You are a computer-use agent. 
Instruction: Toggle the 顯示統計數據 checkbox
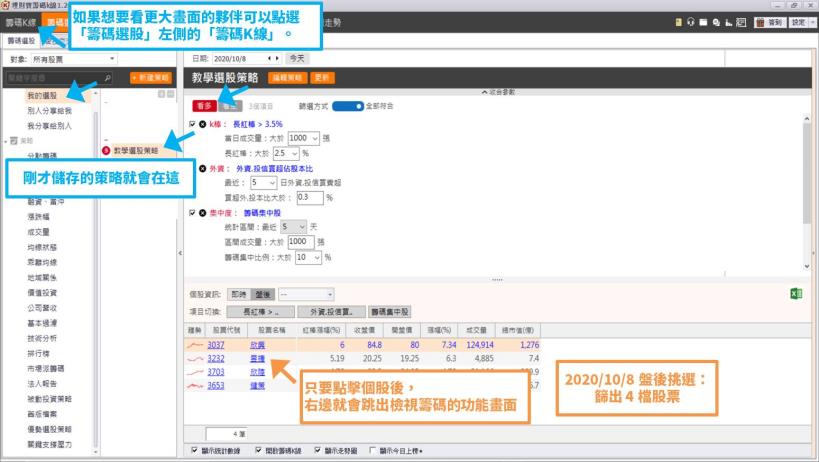[194, 450]
